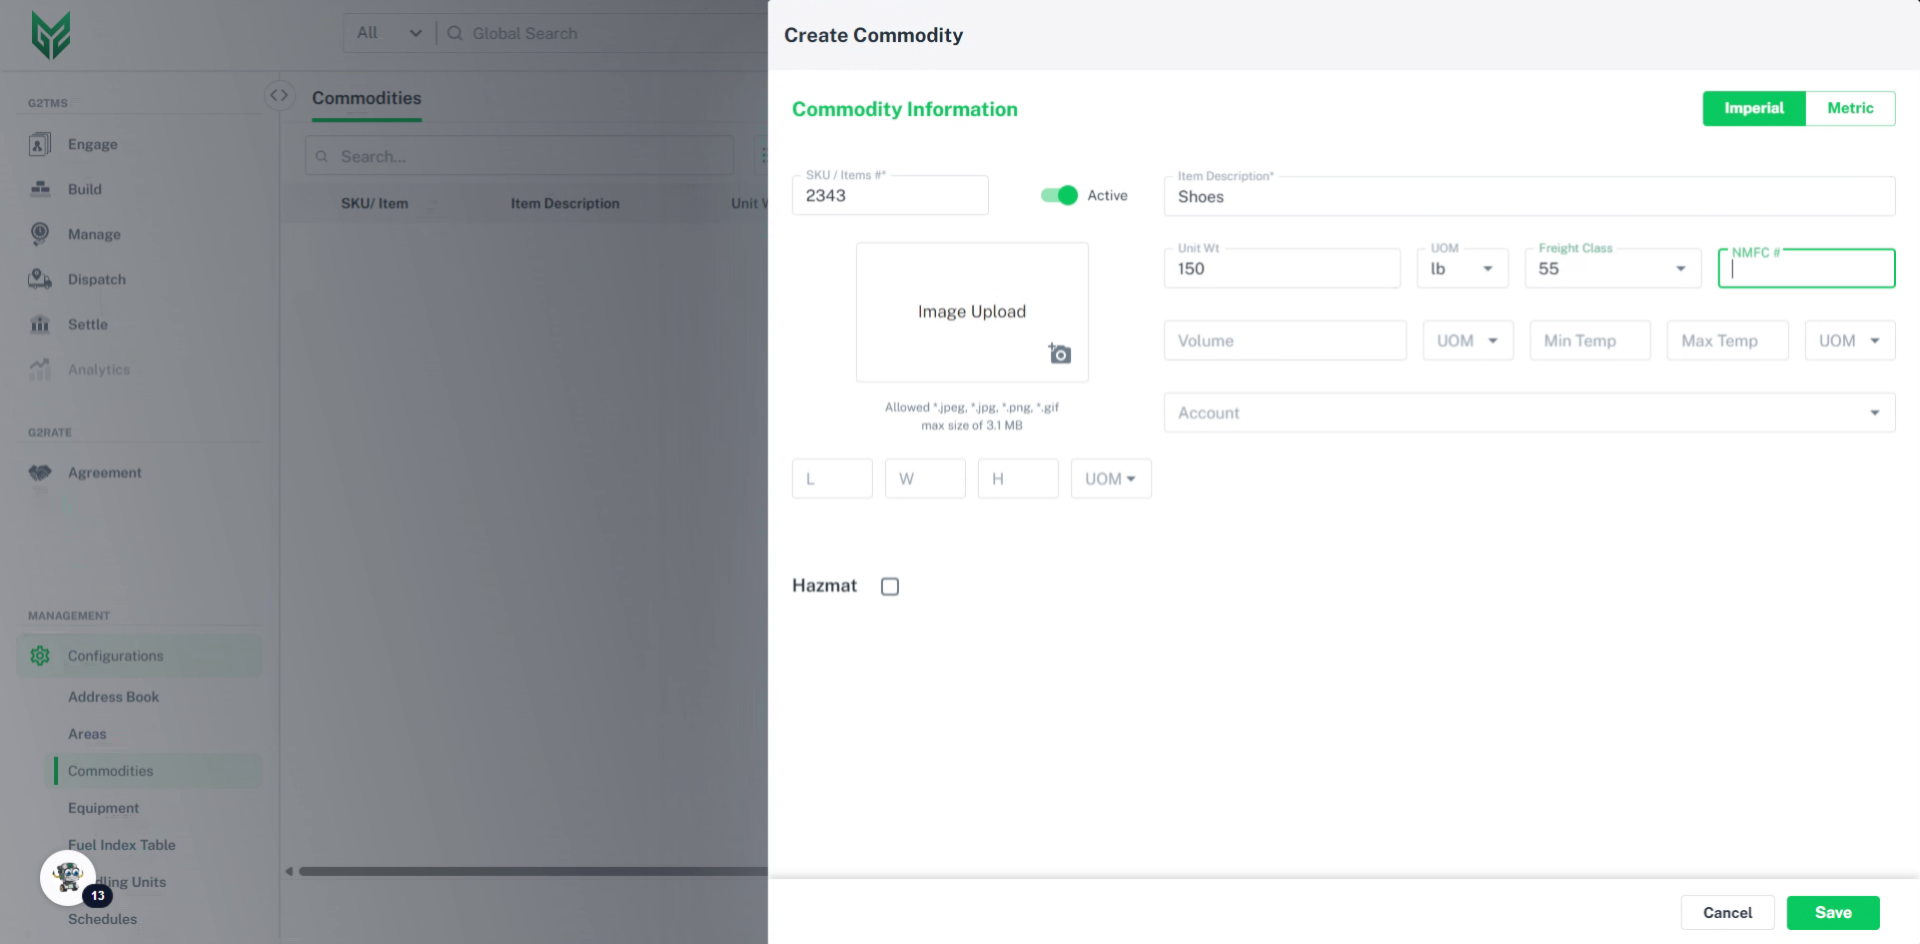Cancel commodity creation
The height and width of the screenshot is (944, 1920).
1727,912
